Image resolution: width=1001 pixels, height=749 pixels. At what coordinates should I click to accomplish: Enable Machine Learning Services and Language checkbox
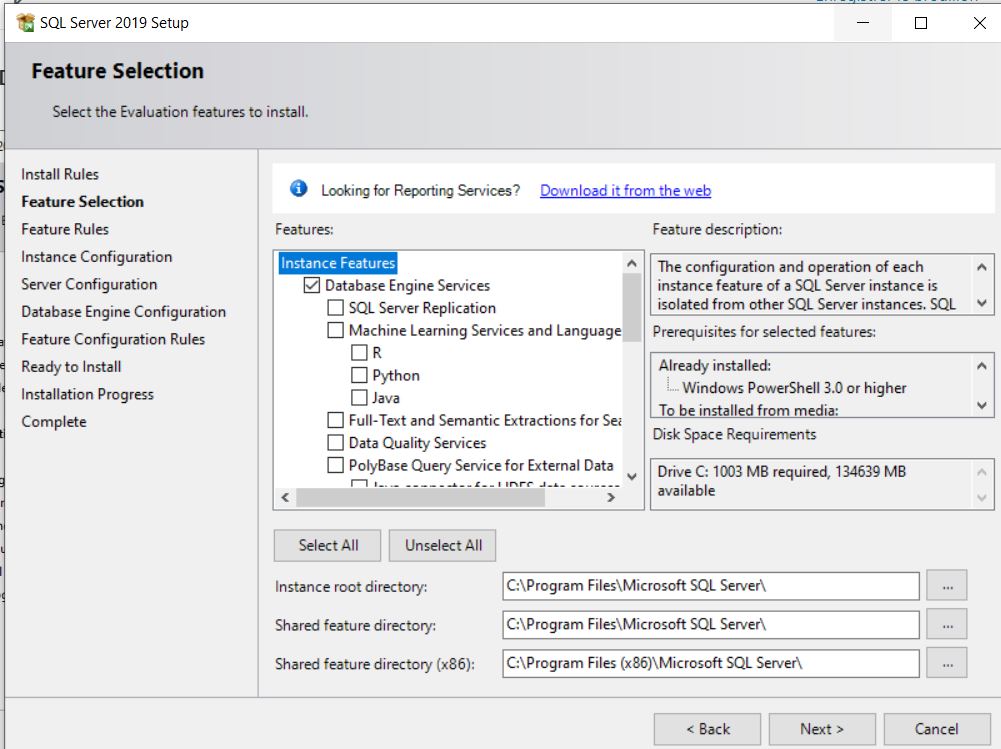pyautogui.click(x=335, y=330)
